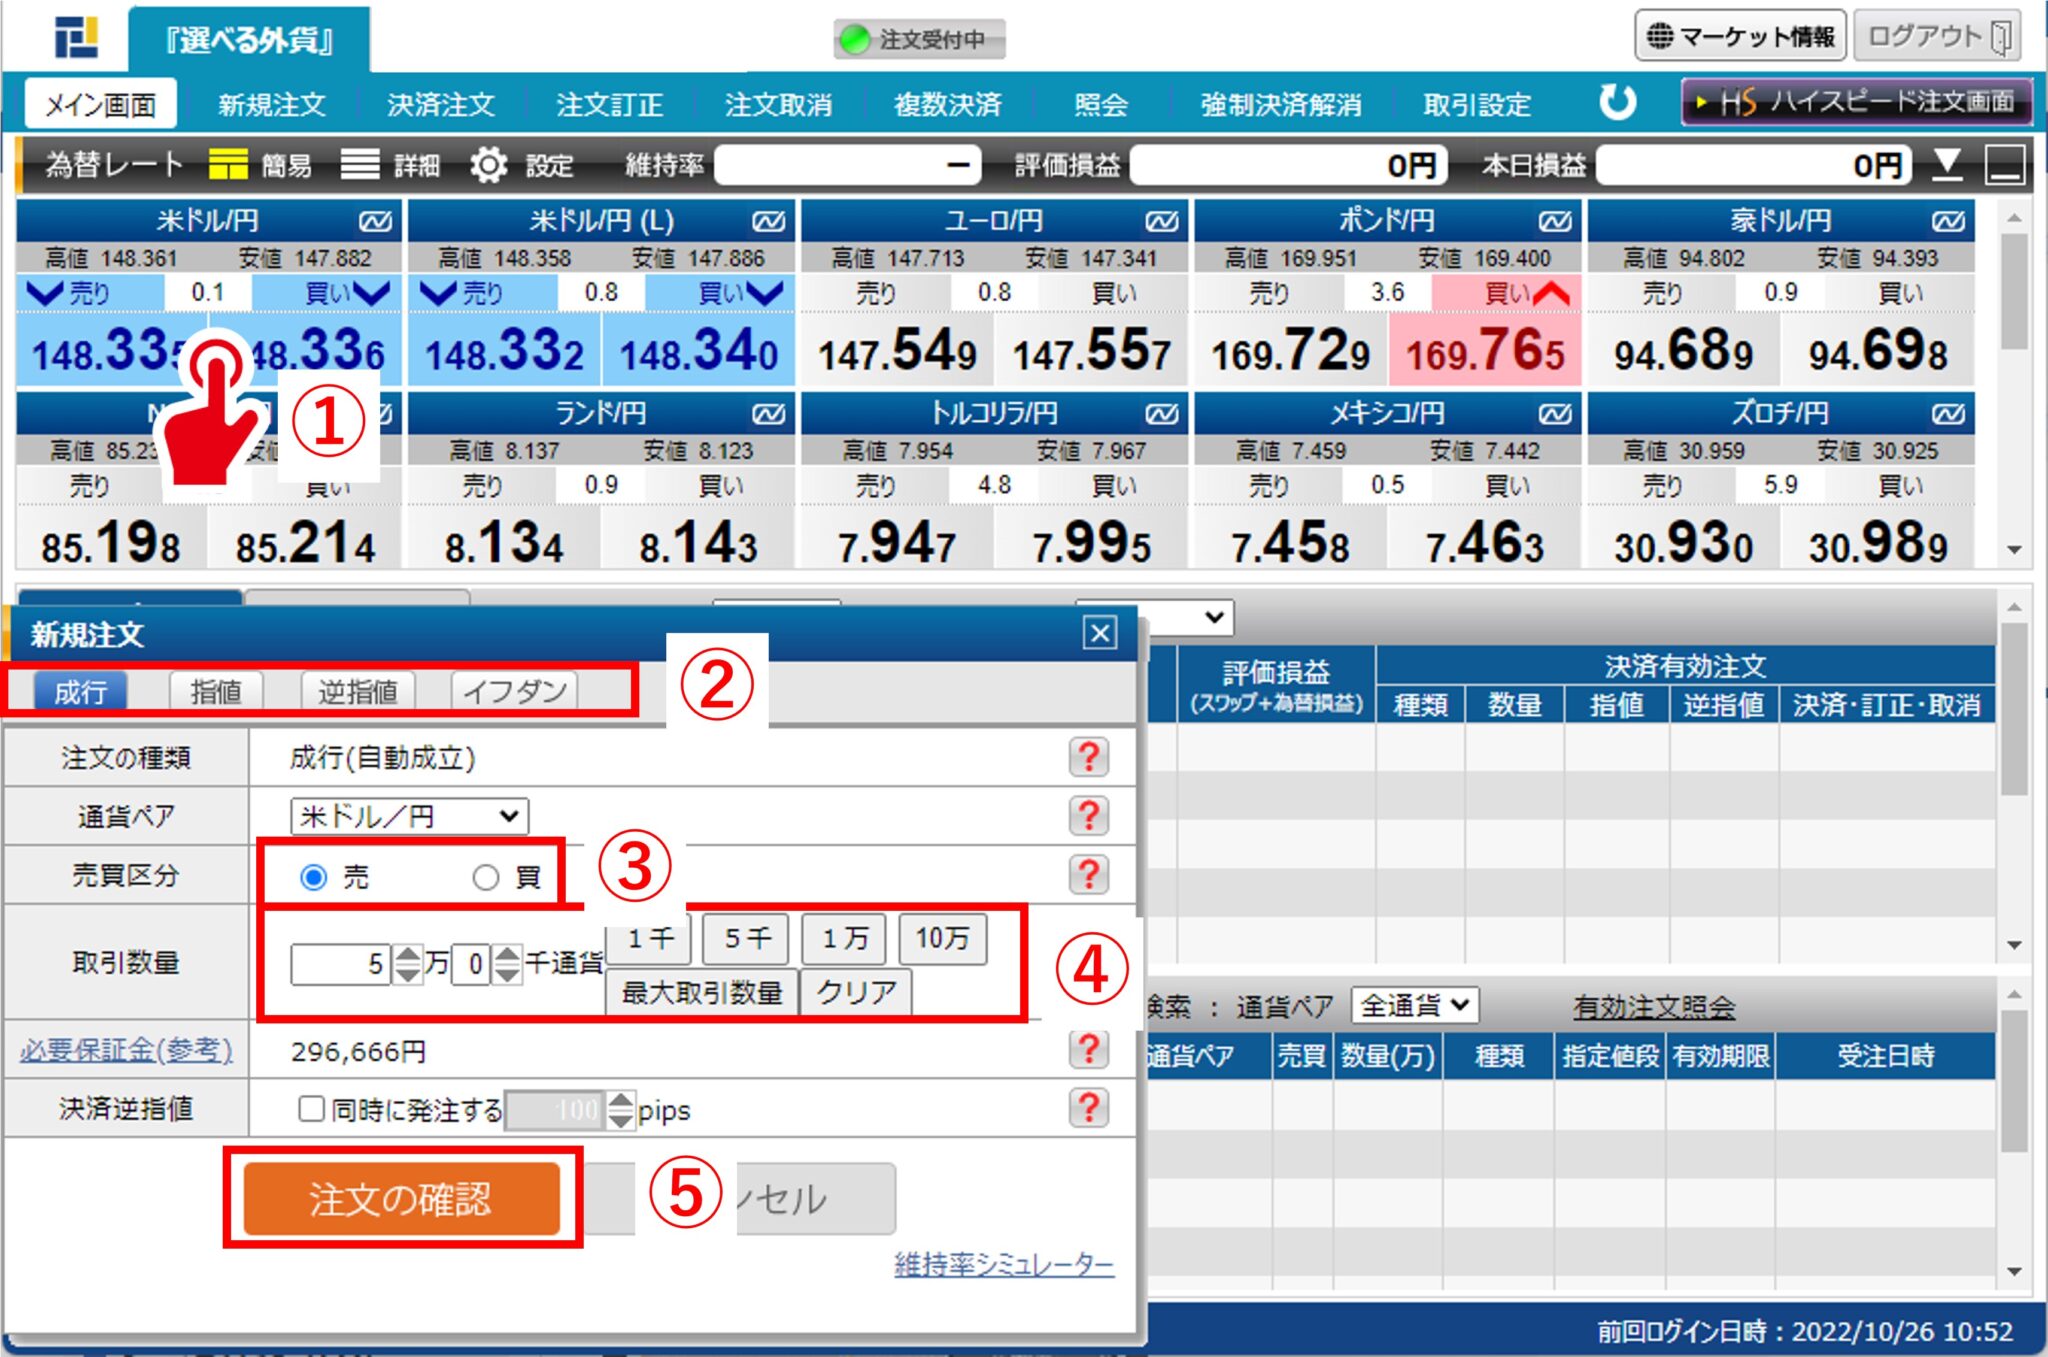Select the 買 radio button
The image size is (2048, 1357).
(x=486, y=878)
